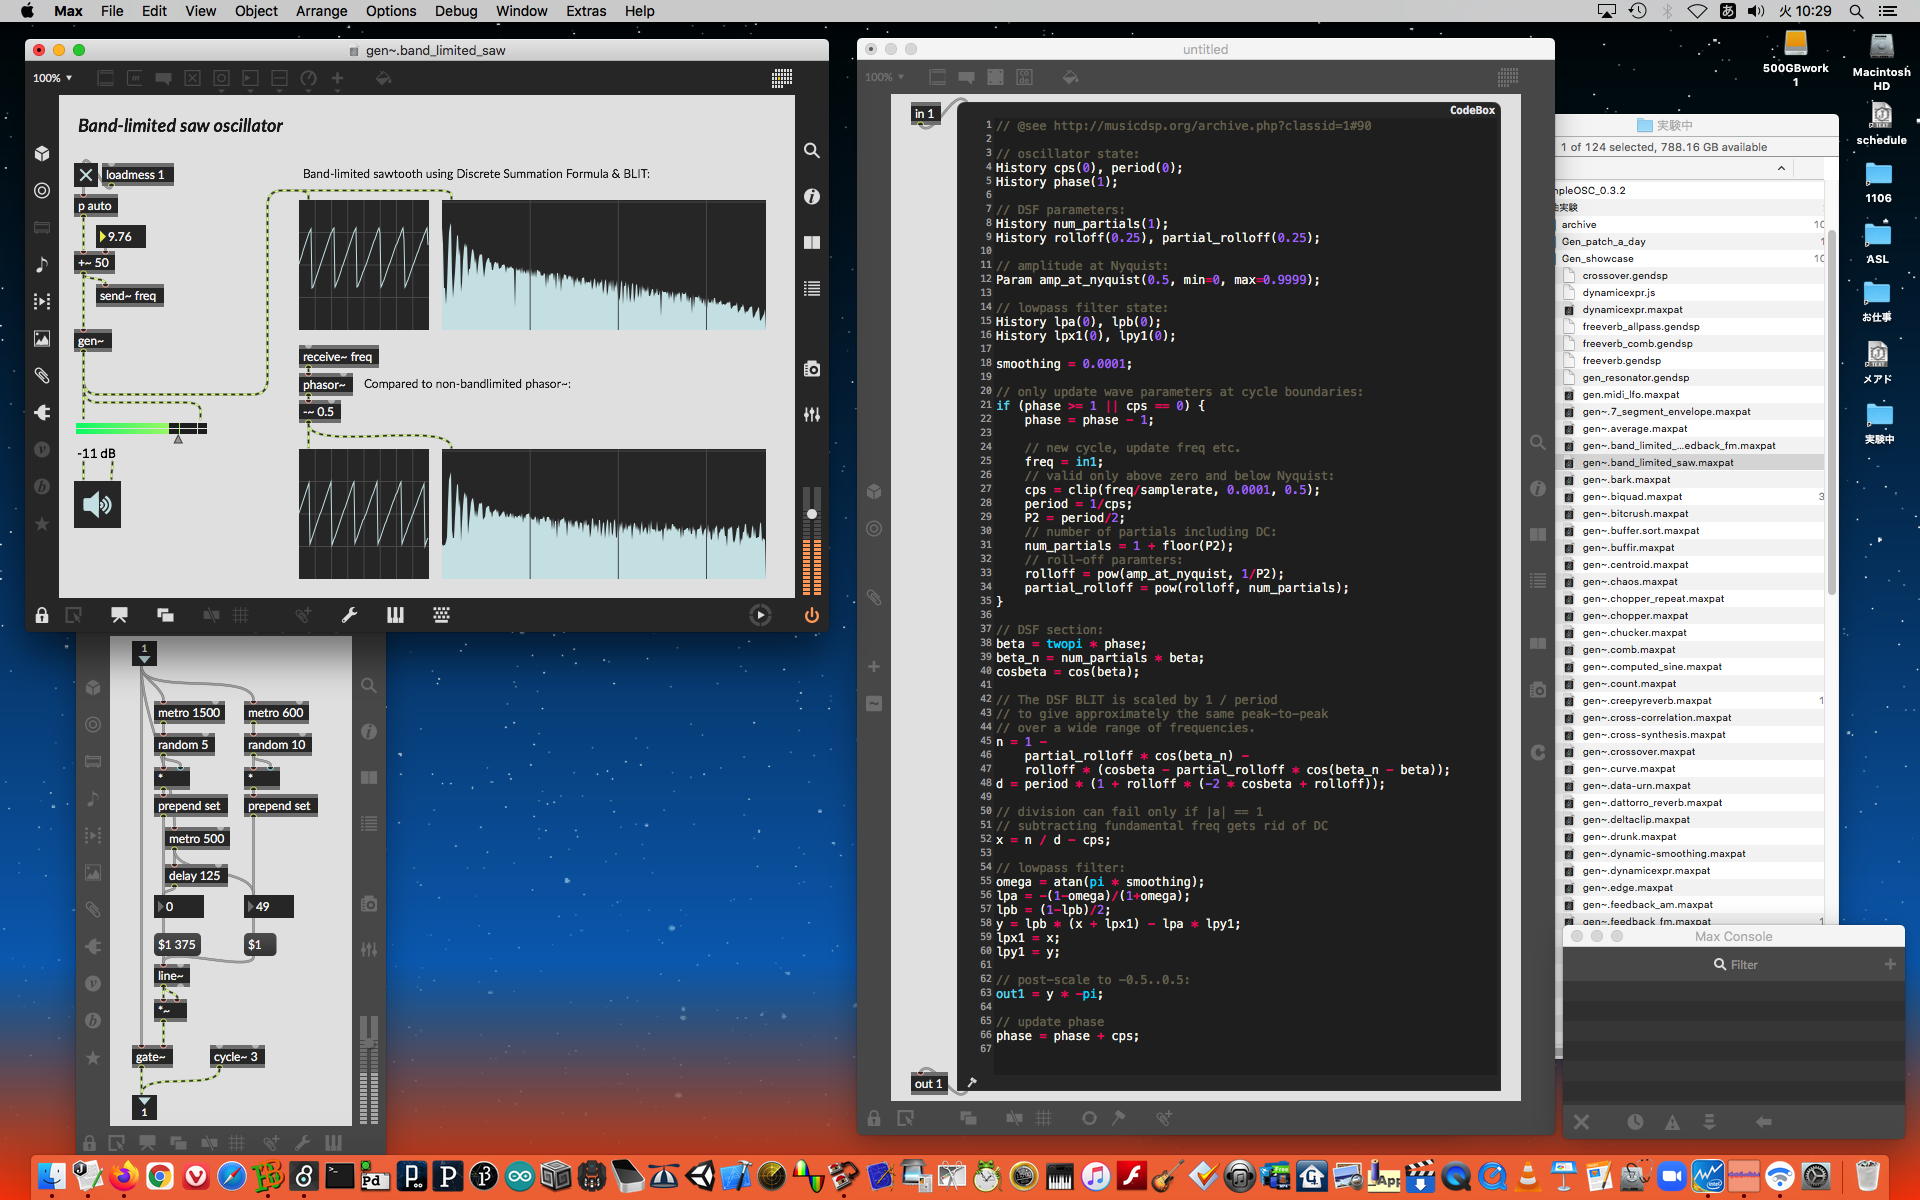Viewport: 1920px width, 1200px height.
Task: Click the search magnifier in the band_limited_saw sidebar
Action: click(x=812, y=150)
